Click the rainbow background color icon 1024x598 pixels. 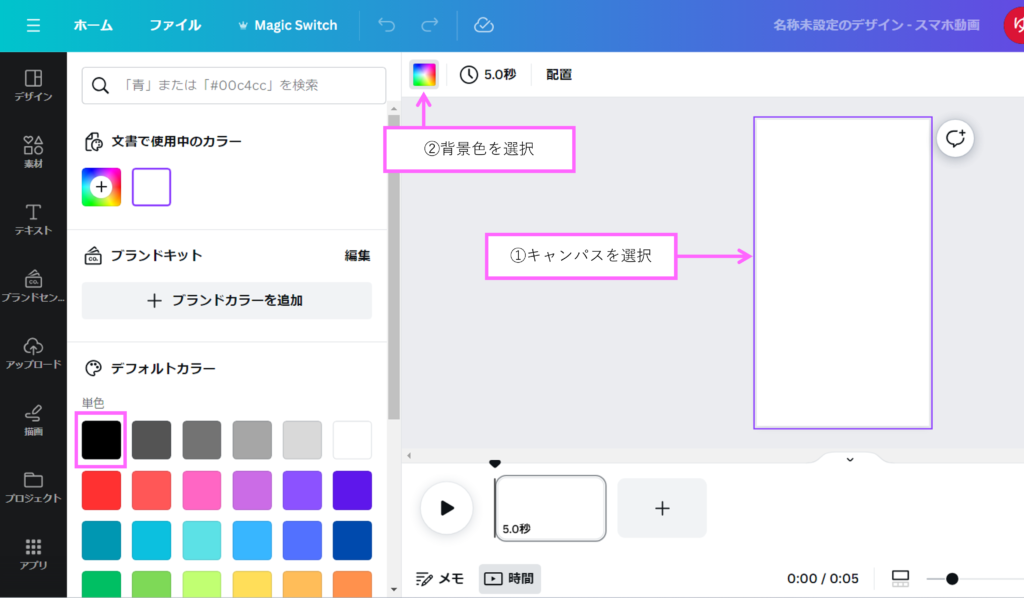click(x=424, y=74)
